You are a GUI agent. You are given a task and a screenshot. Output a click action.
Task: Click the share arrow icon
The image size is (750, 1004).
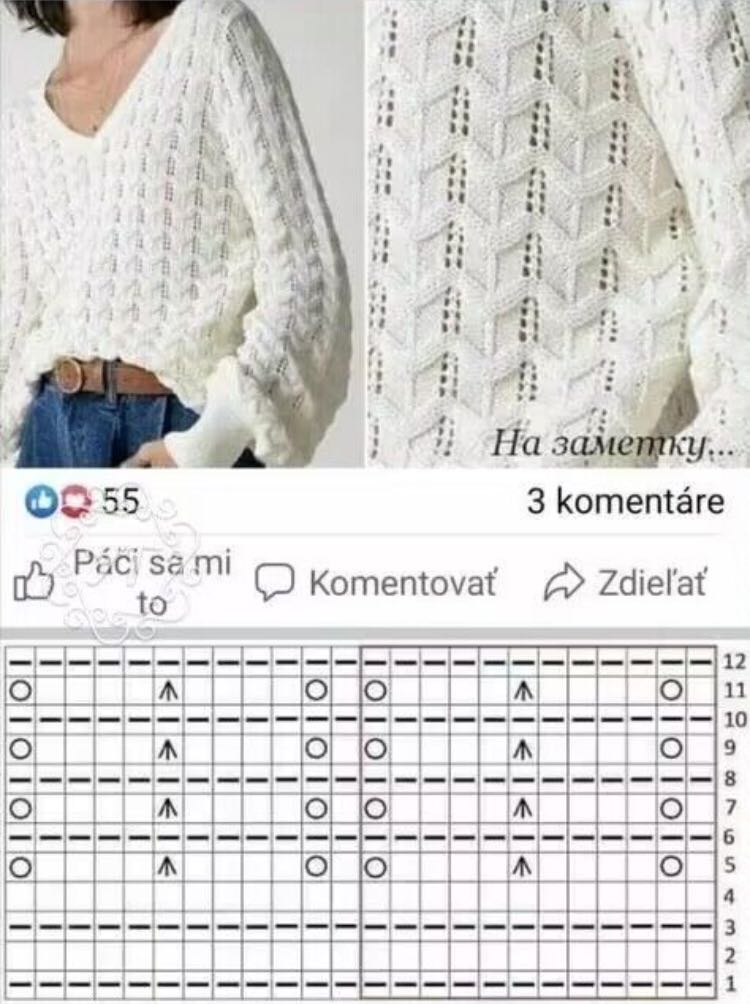tap(564, 582)
